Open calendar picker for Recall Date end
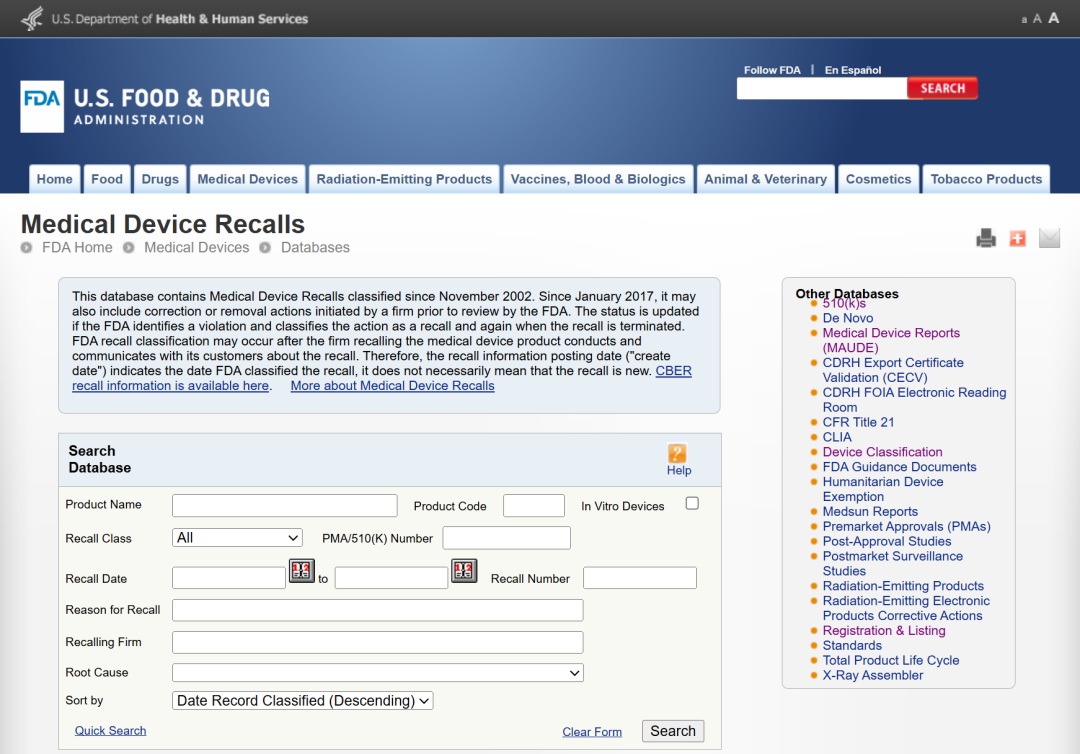1080x754 pixels. 464,570
